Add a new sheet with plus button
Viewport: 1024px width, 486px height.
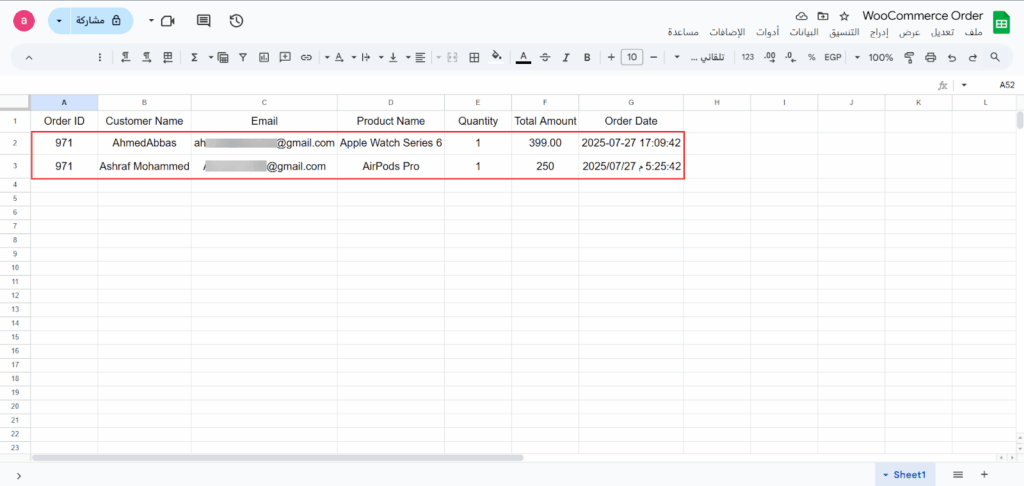(x=984, y=474)
